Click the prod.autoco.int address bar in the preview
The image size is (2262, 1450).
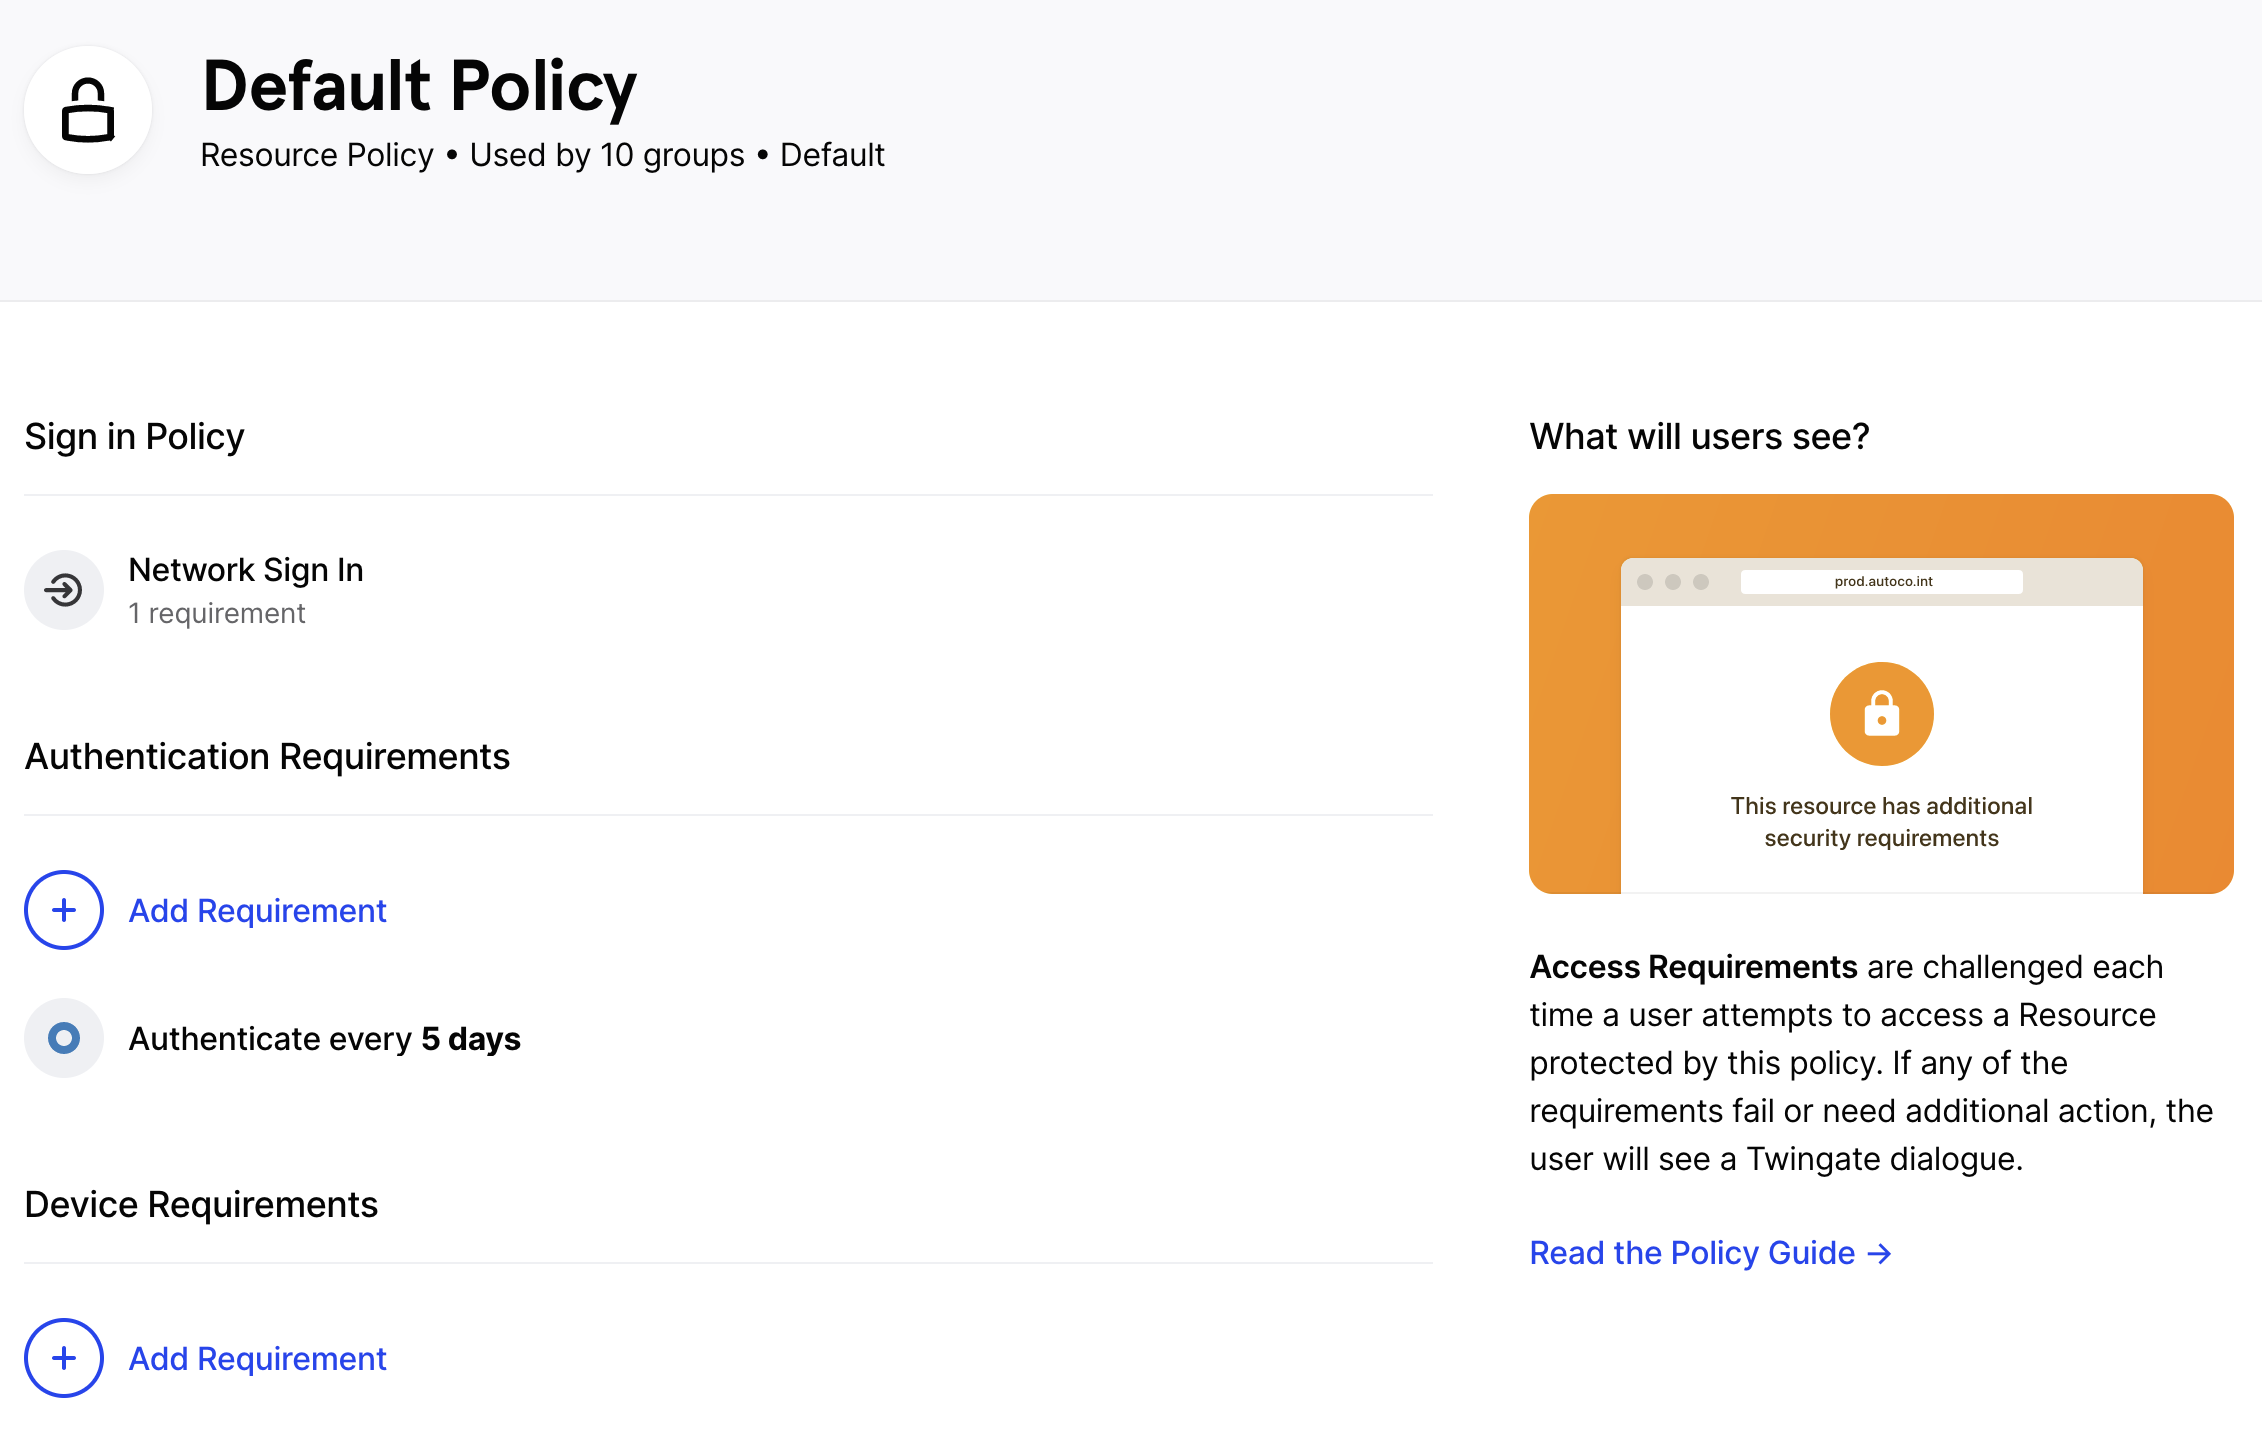click(1882, 582)
